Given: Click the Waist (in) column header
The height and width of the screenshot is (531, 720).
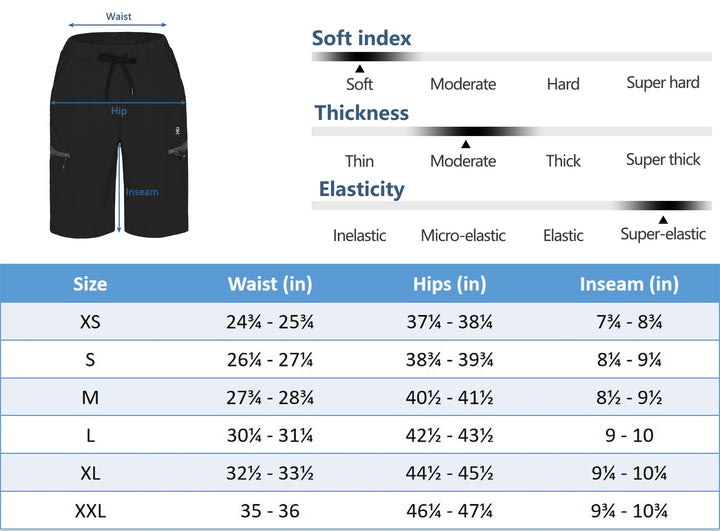Looking at the screenshot, I should coord(270,284).
